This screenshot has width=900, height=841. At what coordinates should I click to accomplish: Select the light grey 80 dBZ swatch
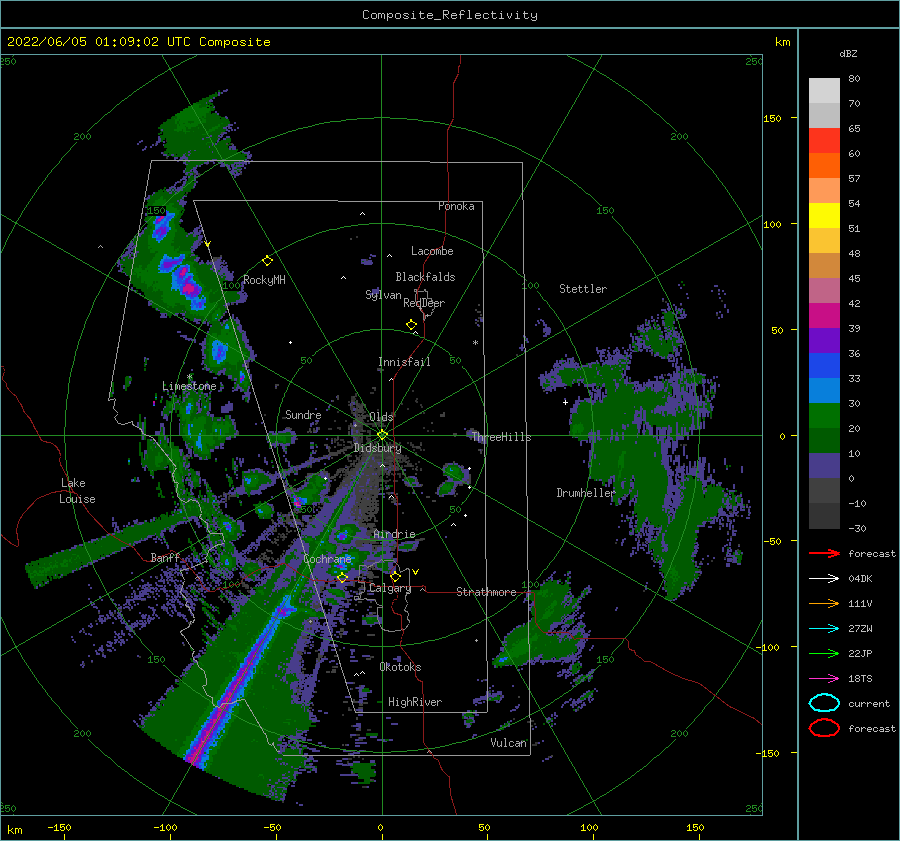click(x=824, y=91)
